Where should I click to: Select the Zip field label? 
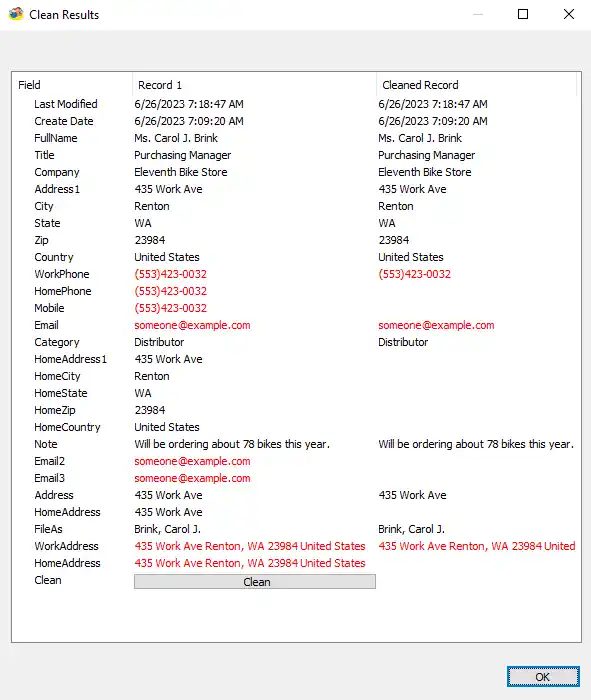pyautogui.click(x=41, y=240)
